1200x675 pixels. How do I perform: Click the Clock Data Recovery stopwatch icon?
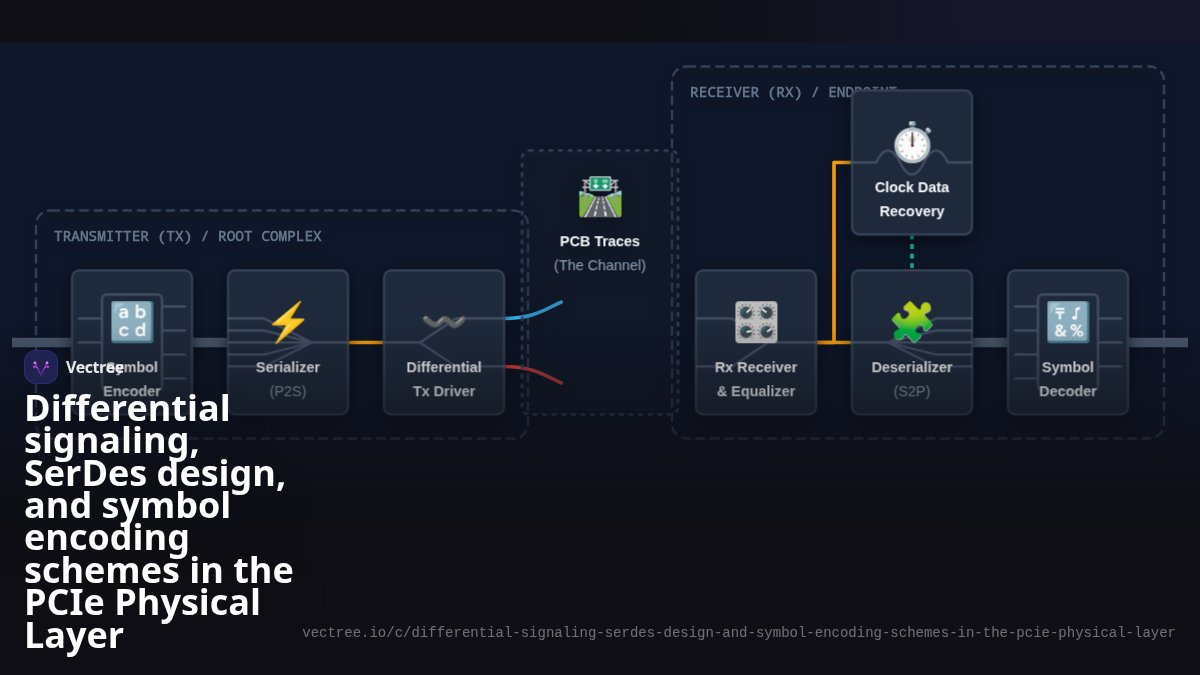[912, 142]
